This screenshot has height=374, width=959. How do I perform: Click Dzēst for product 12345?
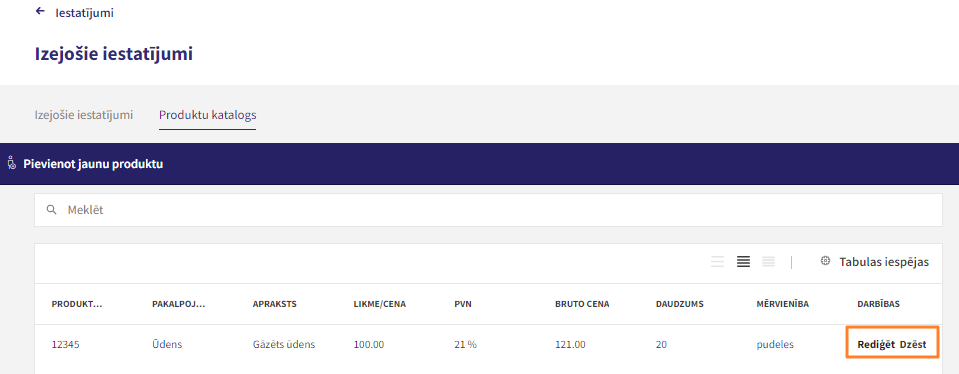tap(913, 345)
